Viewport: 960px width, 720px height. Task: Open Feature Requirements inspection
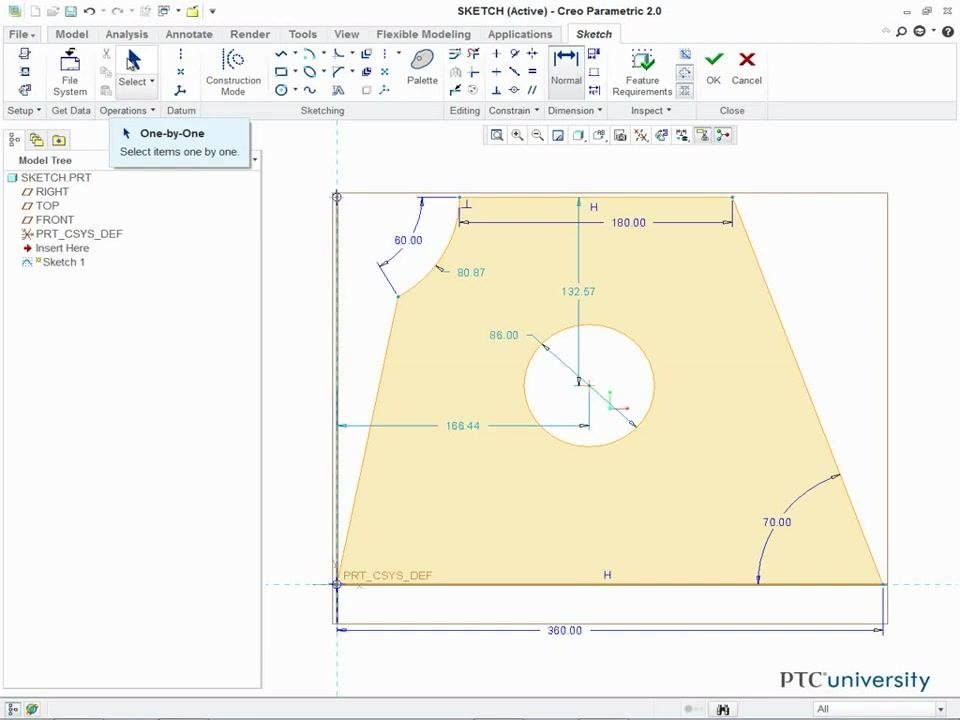click(x=642, y=72)
